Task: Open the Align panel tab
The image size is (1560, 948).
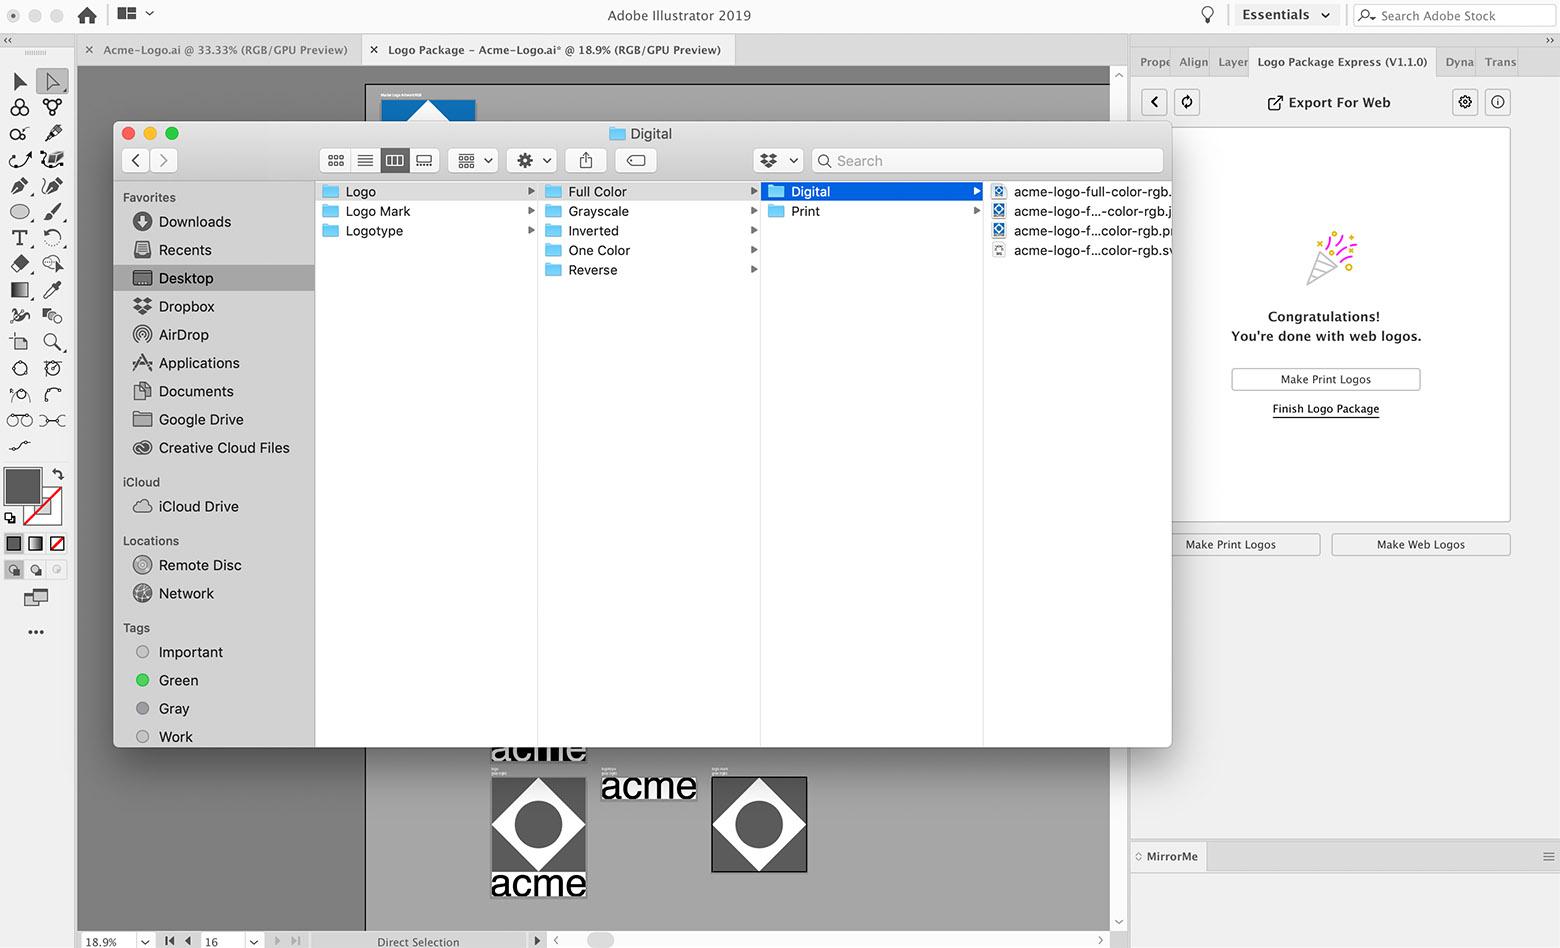Action: tap(1193, 62)
